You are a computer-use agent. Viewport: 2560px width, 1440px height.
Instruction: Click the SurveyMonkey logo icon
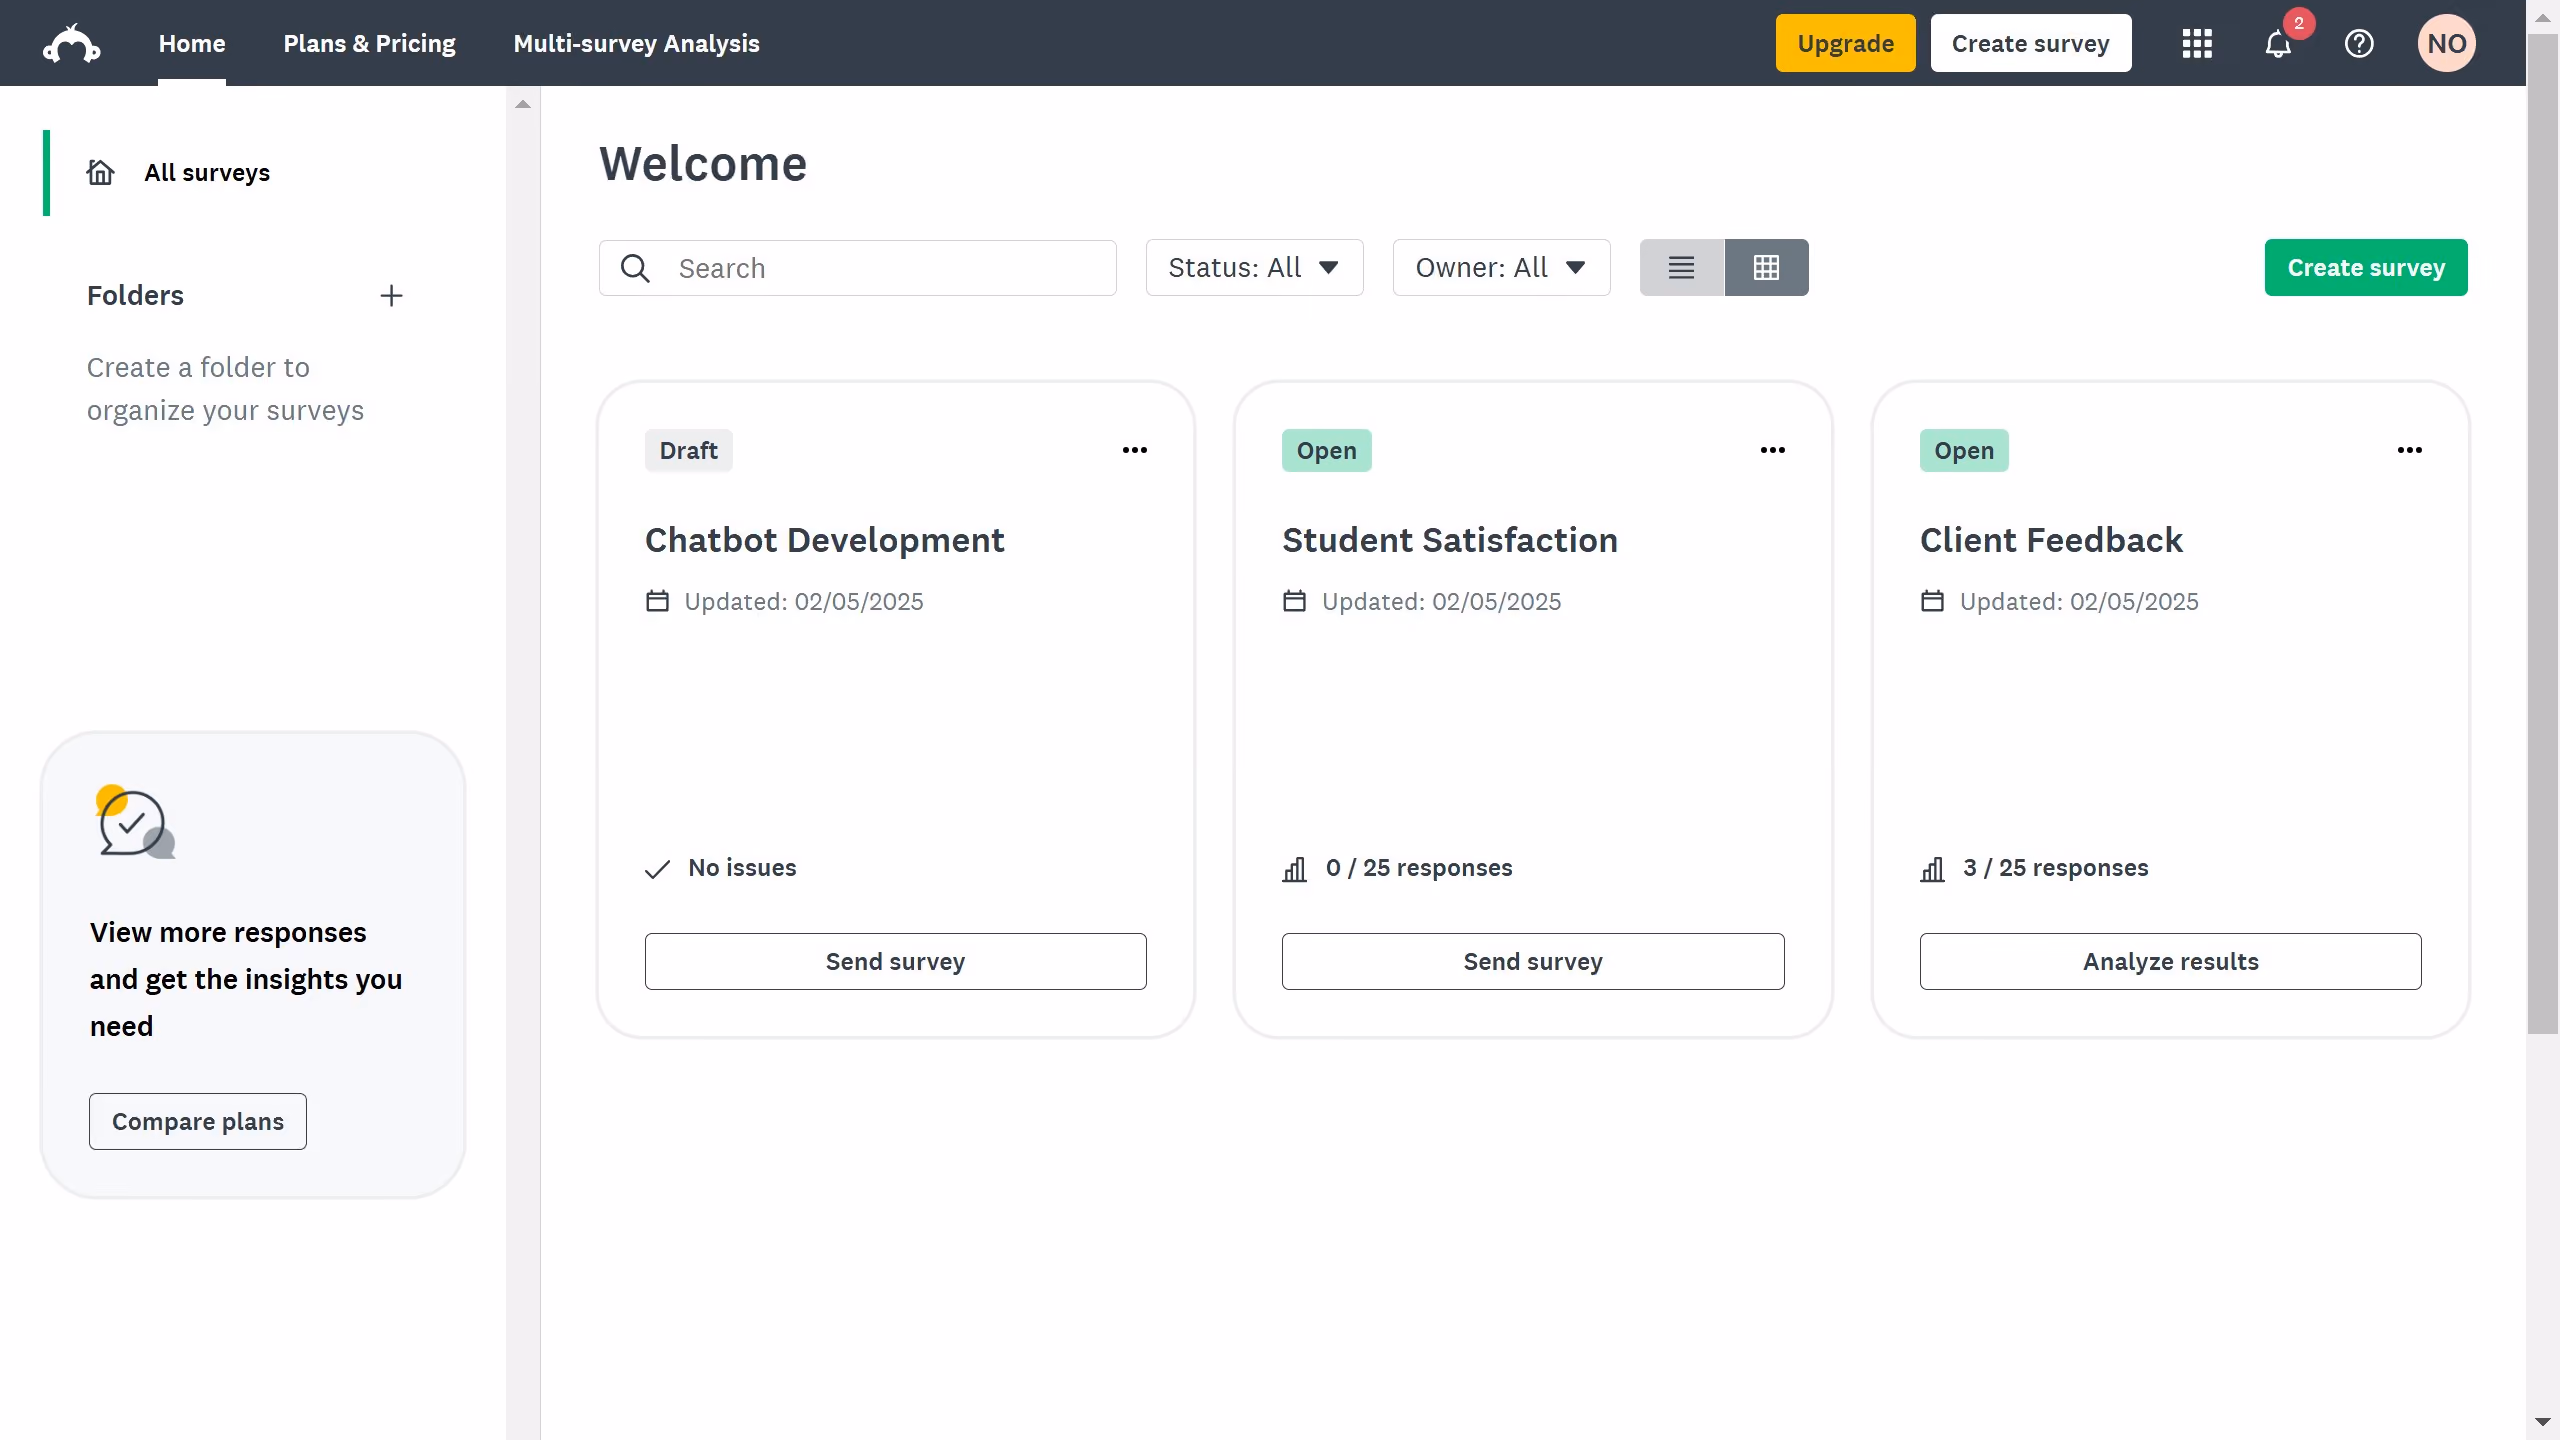(71, 44)
